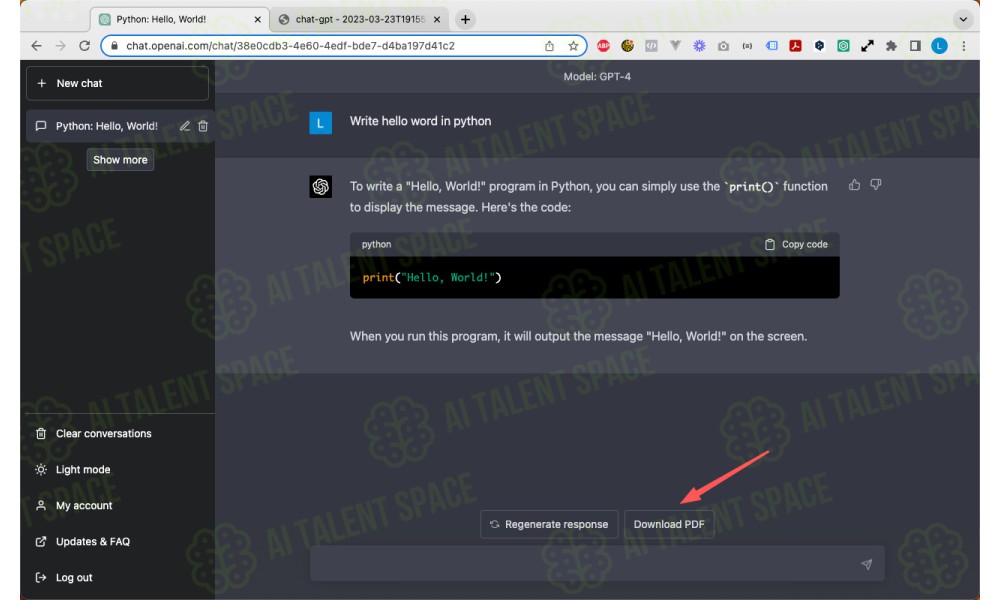This screenshot has height=600, width=1000.
Task: Rename the Python: Hello, World! chat
Action: pos(185,126)
